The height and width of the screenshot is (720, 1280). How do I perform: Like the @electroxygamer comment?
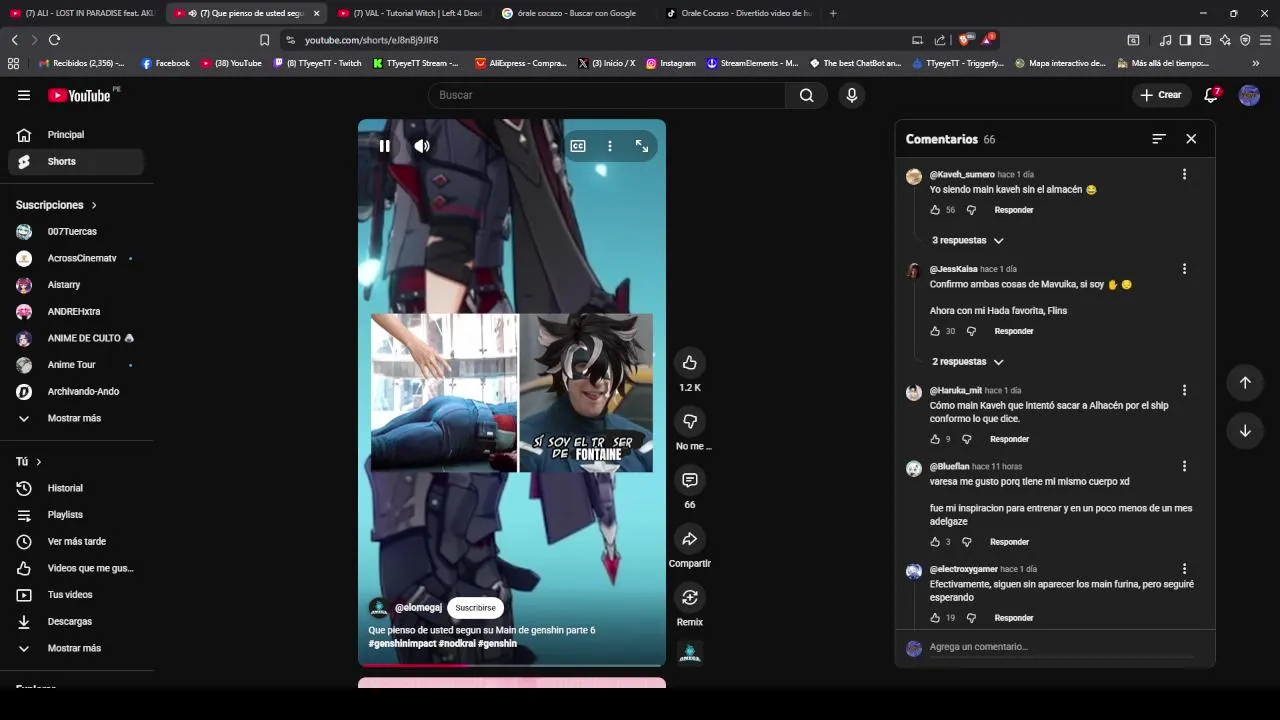(x=935, y=618)
